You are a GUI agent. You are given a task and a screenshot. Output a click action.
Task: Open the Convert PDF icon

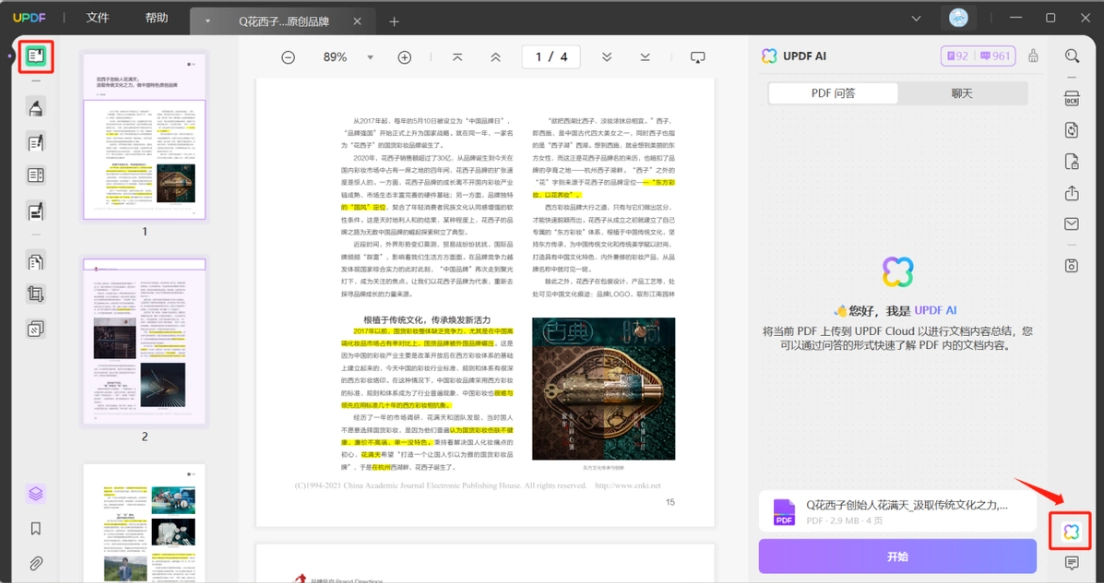pyautogui.click(x=1072, y=130)
